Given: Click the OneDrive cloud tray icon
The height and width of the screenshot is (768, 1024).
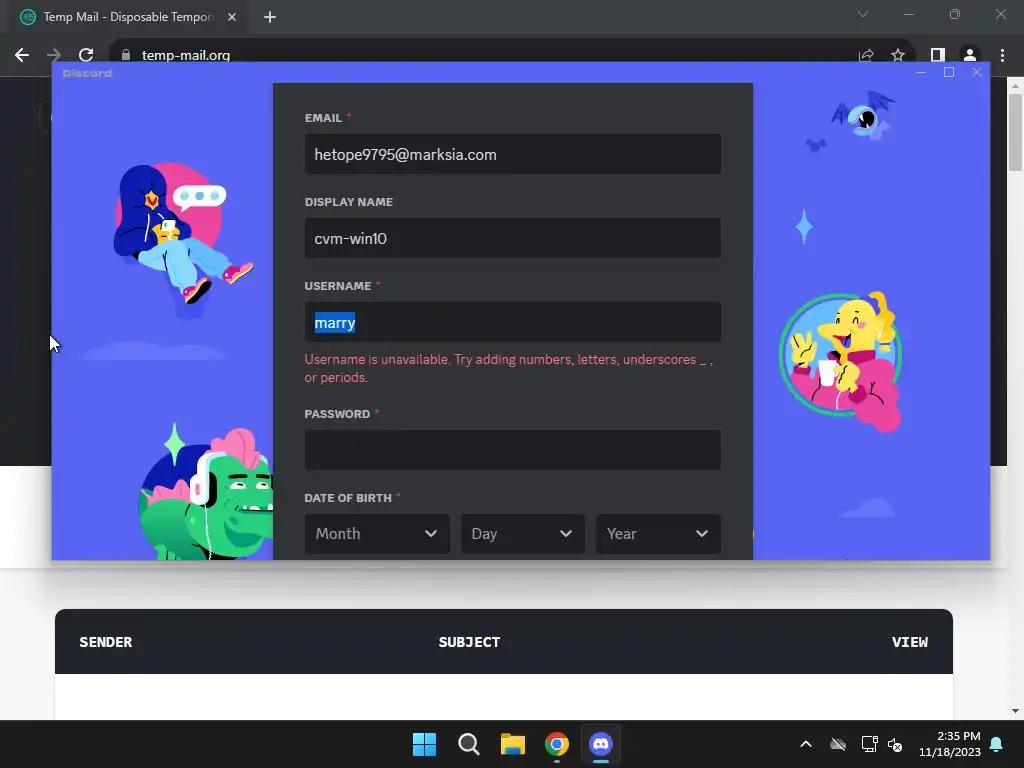Looking at the screenshot, I should click(838, 744).
